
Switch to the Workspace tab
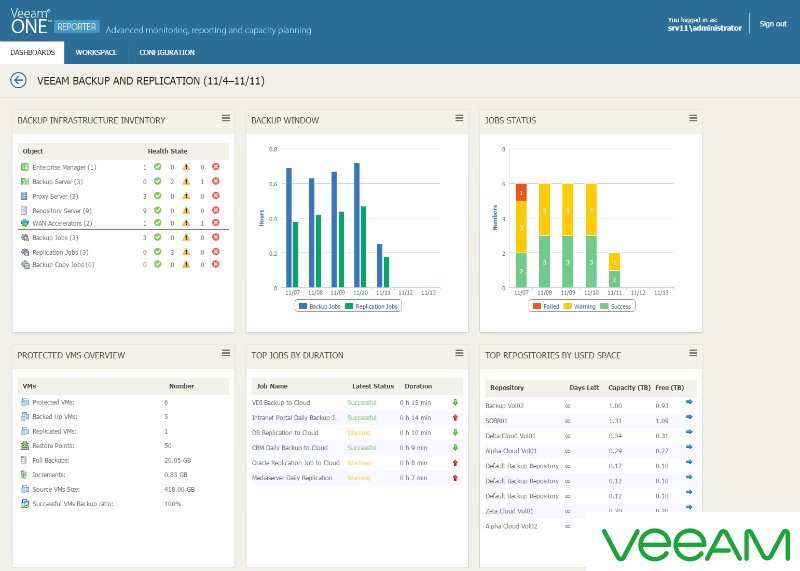(x=96, y=52)
